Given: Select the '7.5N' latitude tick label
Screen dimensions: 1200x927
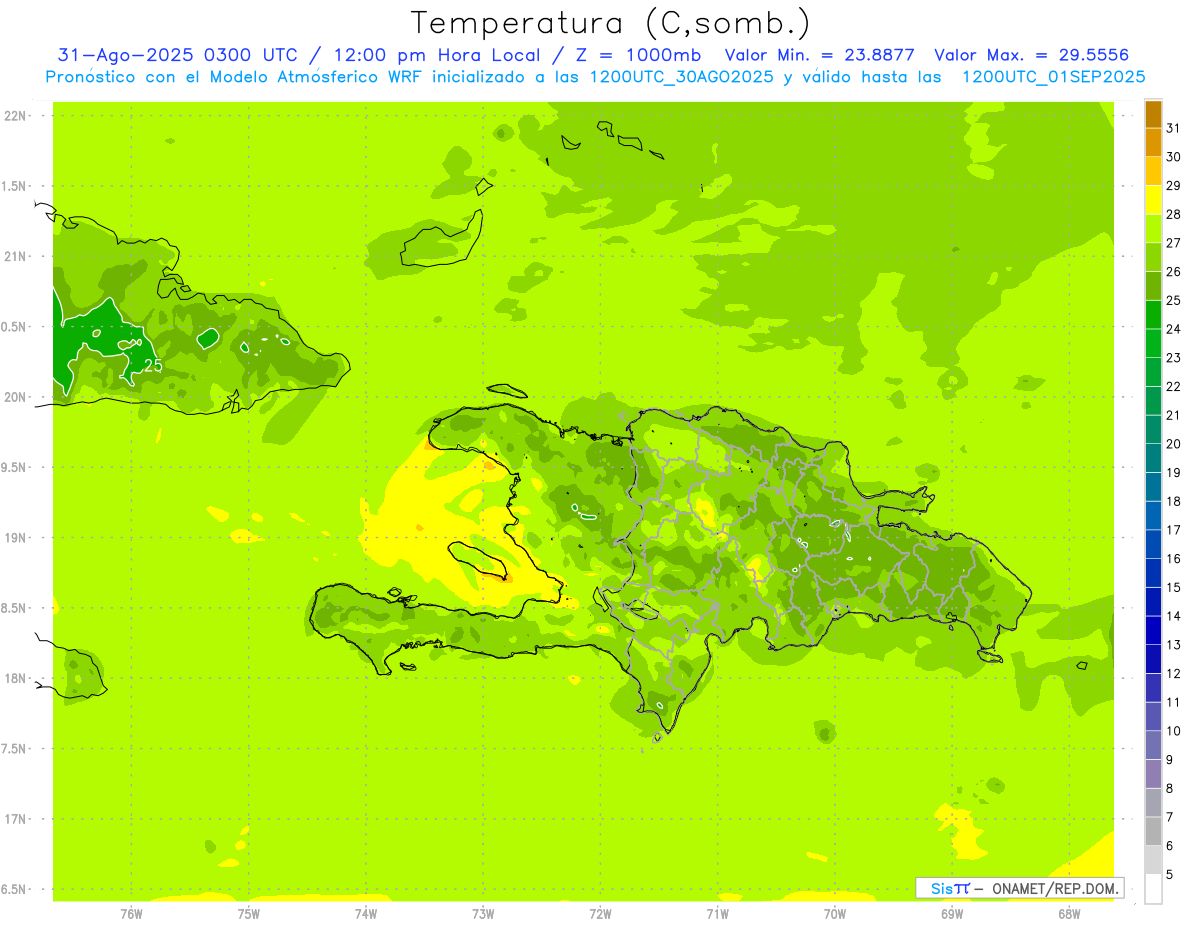Looking at the screenshot, I should (x=15, y=749).
